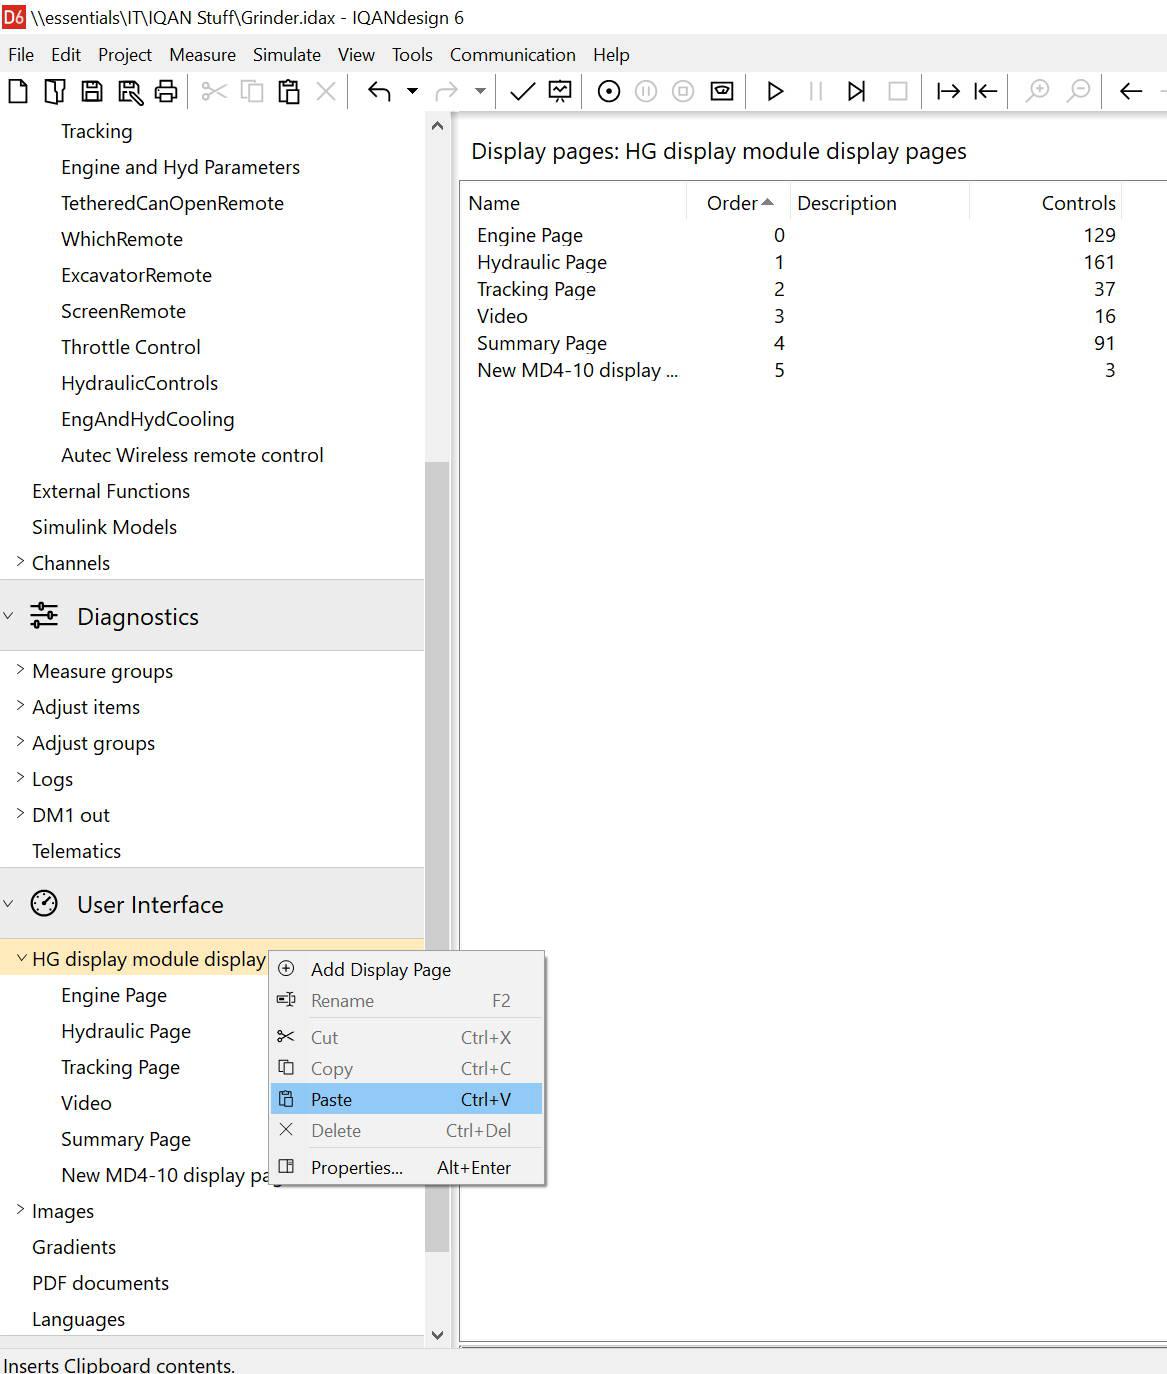Select Throttle Control in the tree
Image resolution: width=1167 pixels, height=1374 pixels.
(x=131, y=347)
